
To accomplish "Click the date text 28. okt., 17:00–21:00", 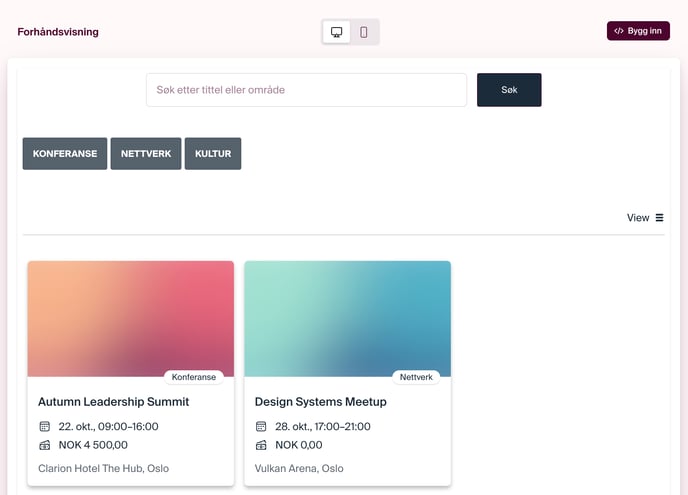I will click(323, 427).
